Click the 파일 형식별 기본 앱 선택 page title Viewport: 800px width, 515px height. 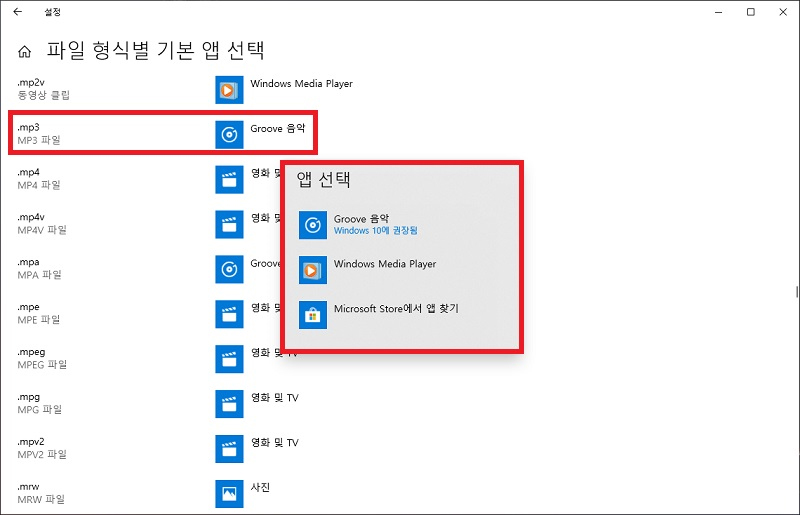(156, 50)
